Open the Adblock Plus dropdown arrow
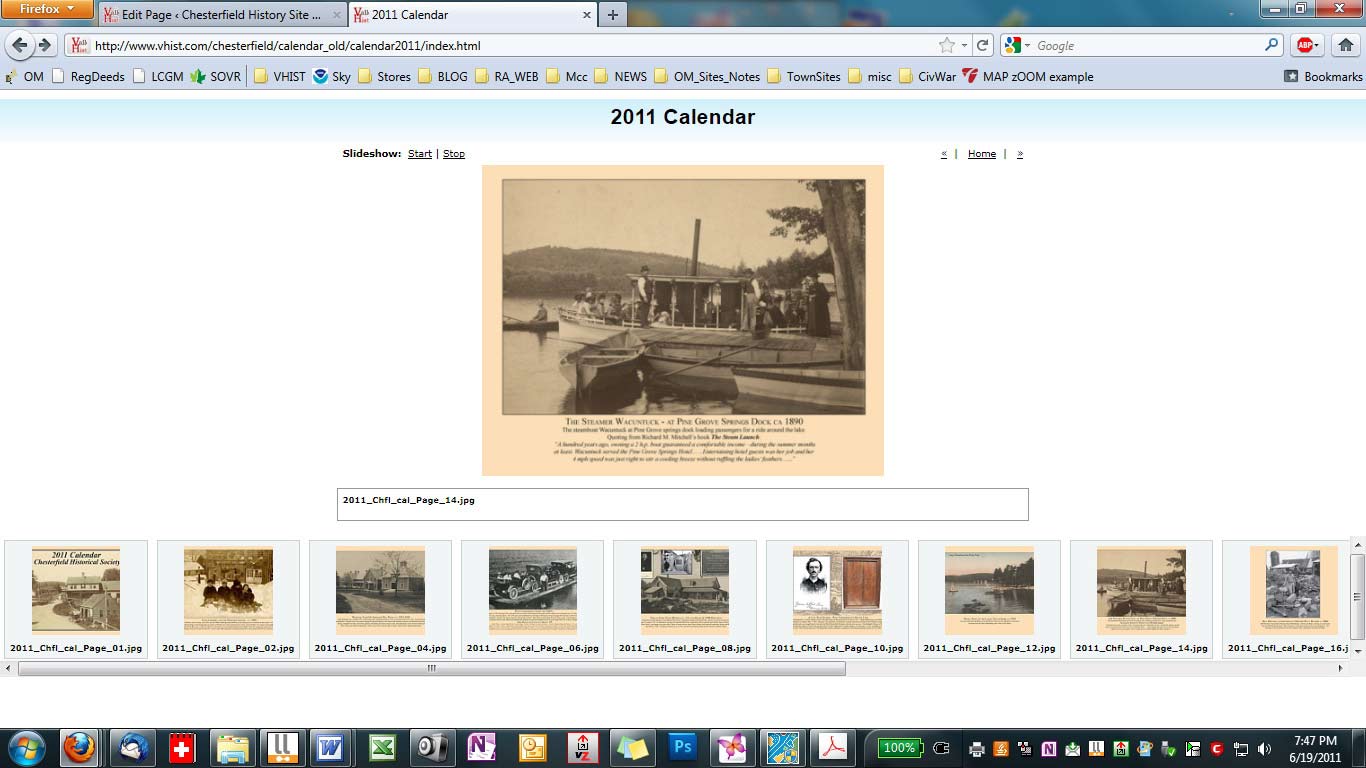Image resolution: width=1366 pixels, height=768 pixels. (x=1317, y=45)
